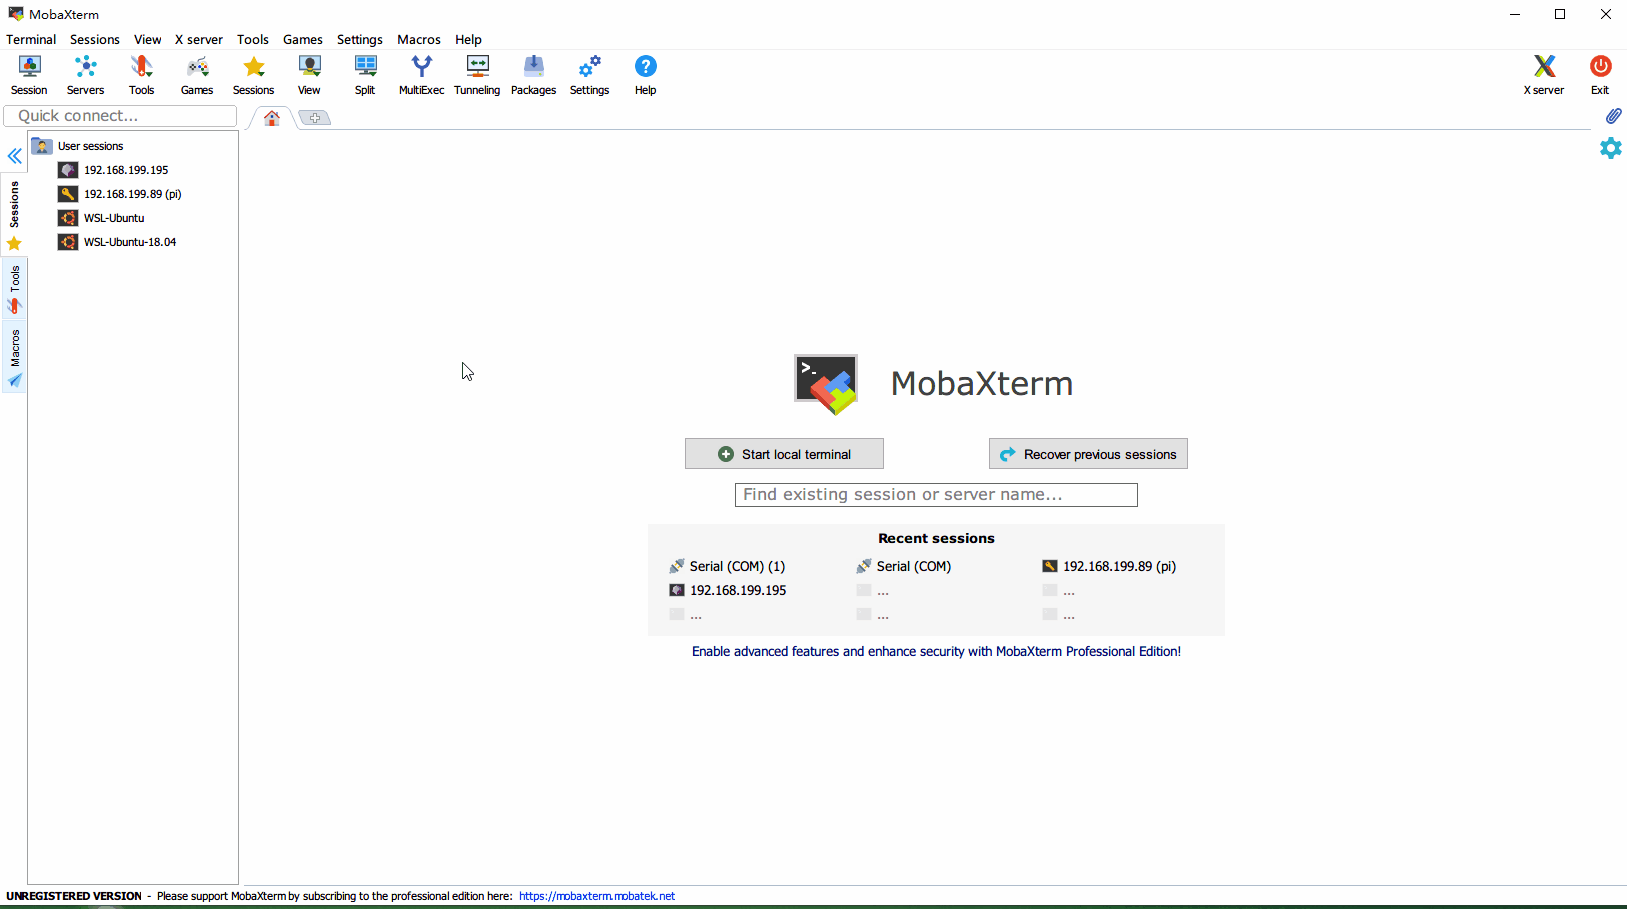
Task: Open the X server menu
Action: point(199,40)
